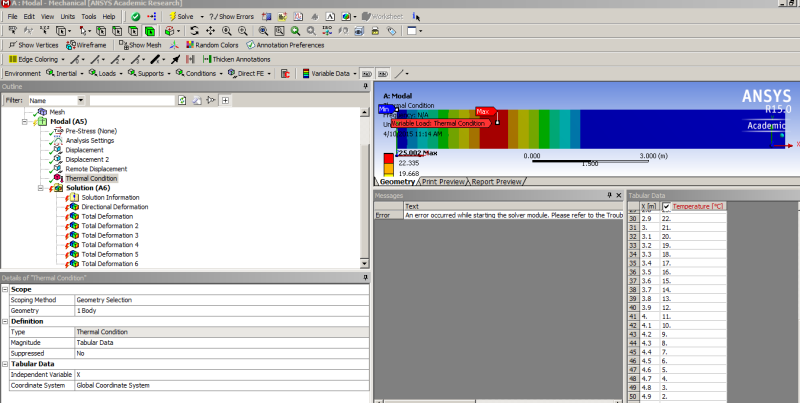
Task: Toggle Thicken Annotations
Action: pos(236,59)
